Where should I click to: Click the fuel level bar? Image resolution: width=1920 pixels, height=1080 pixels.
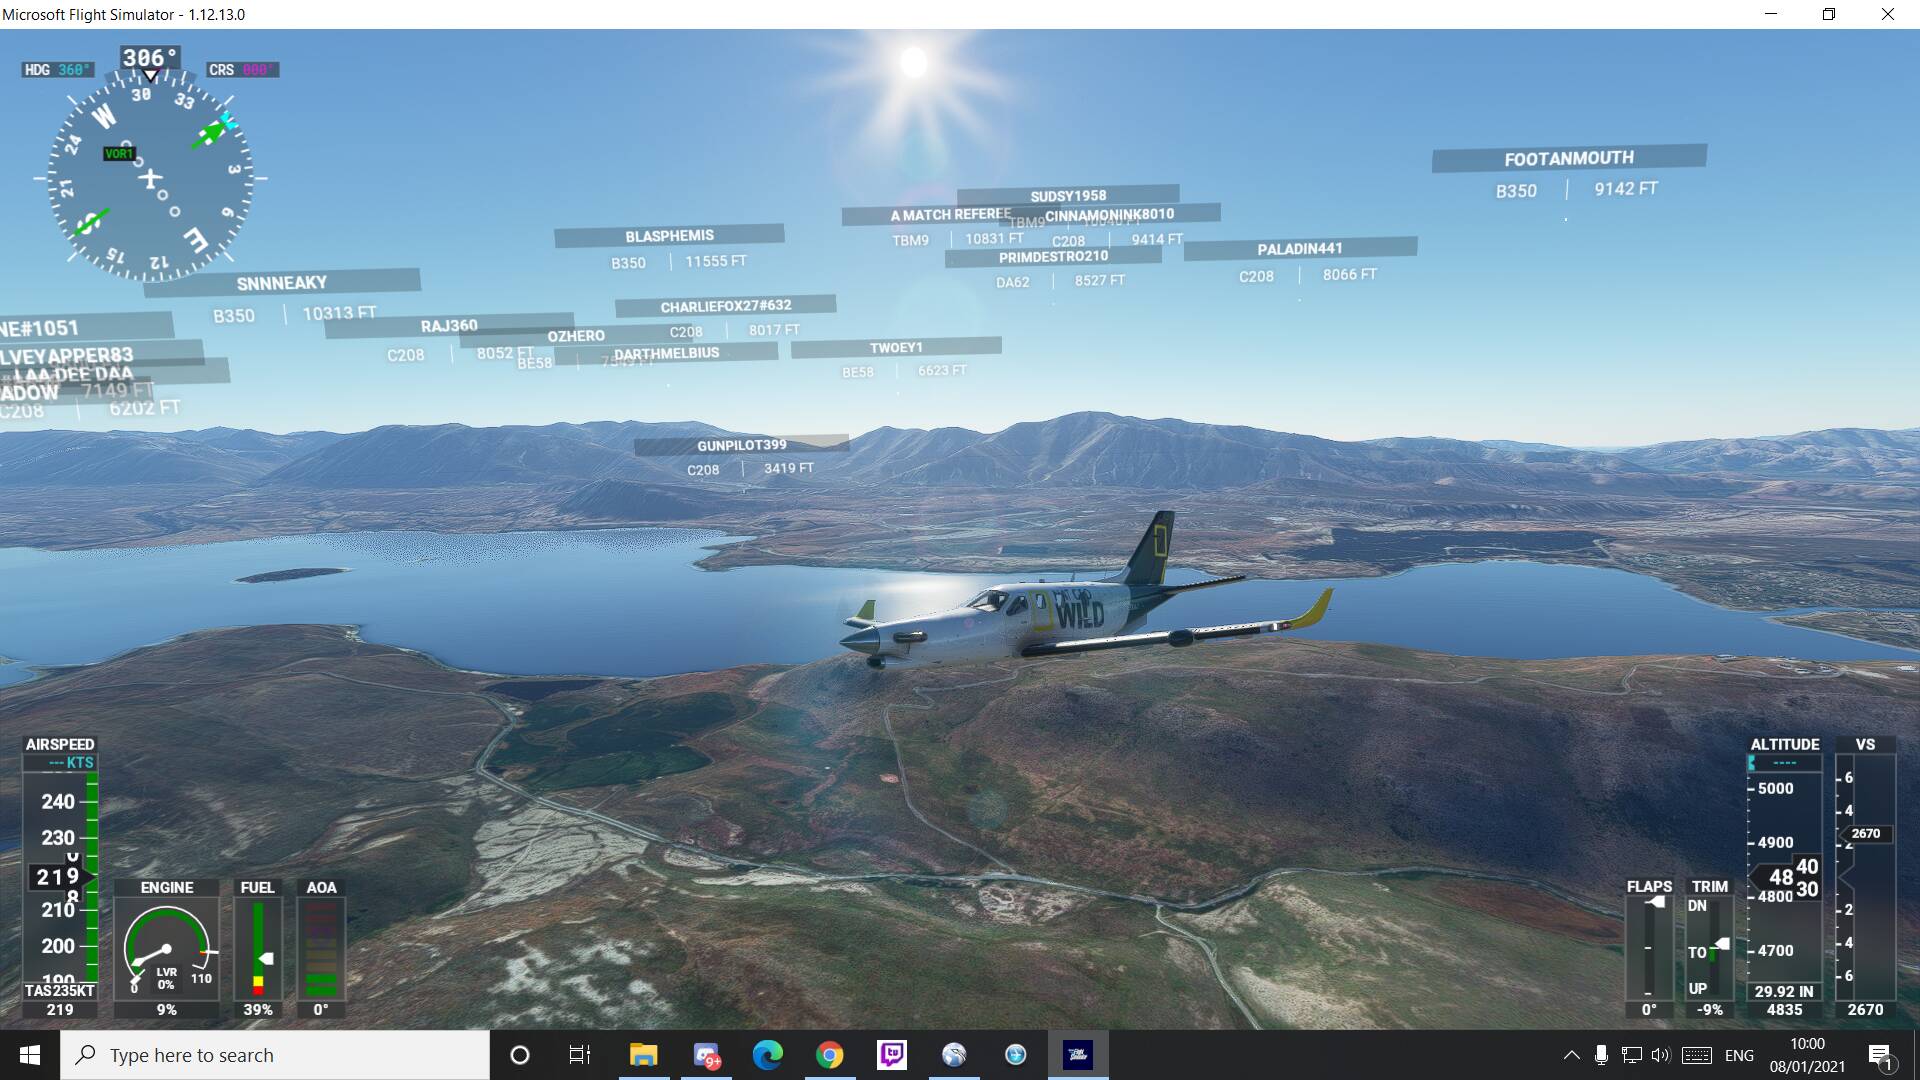258,948
